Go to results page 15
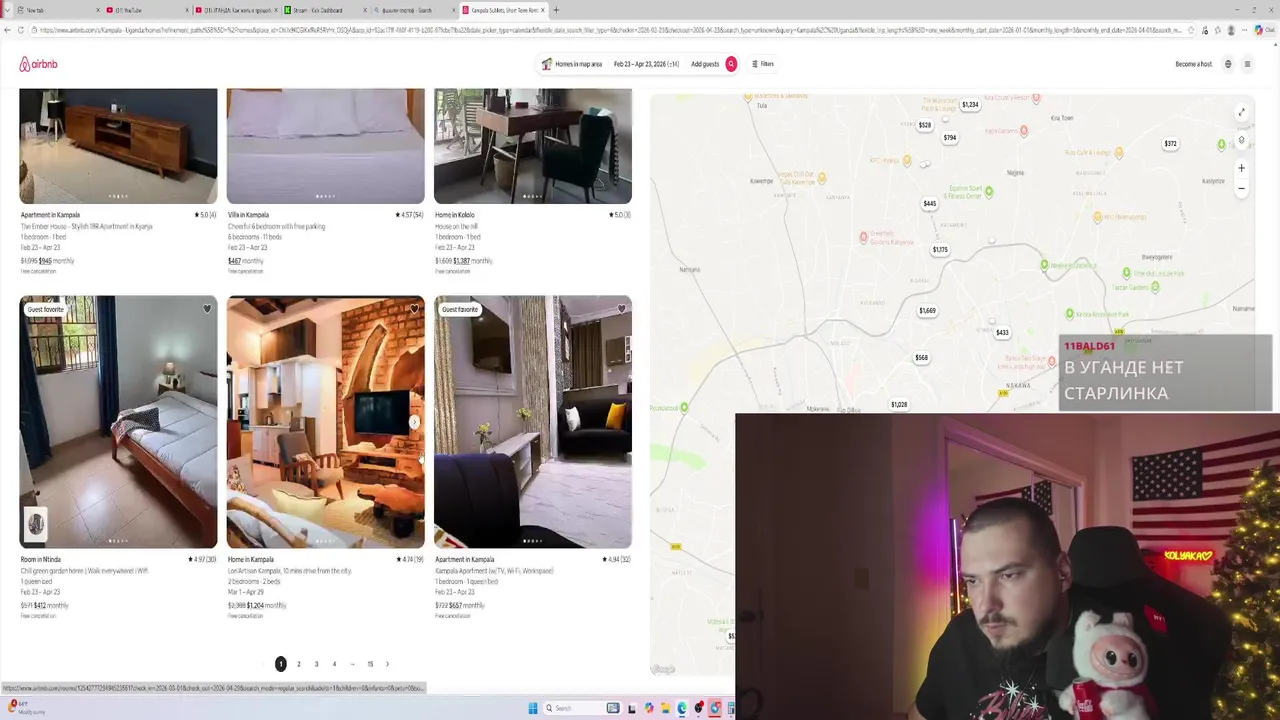 tap(370, 664)
